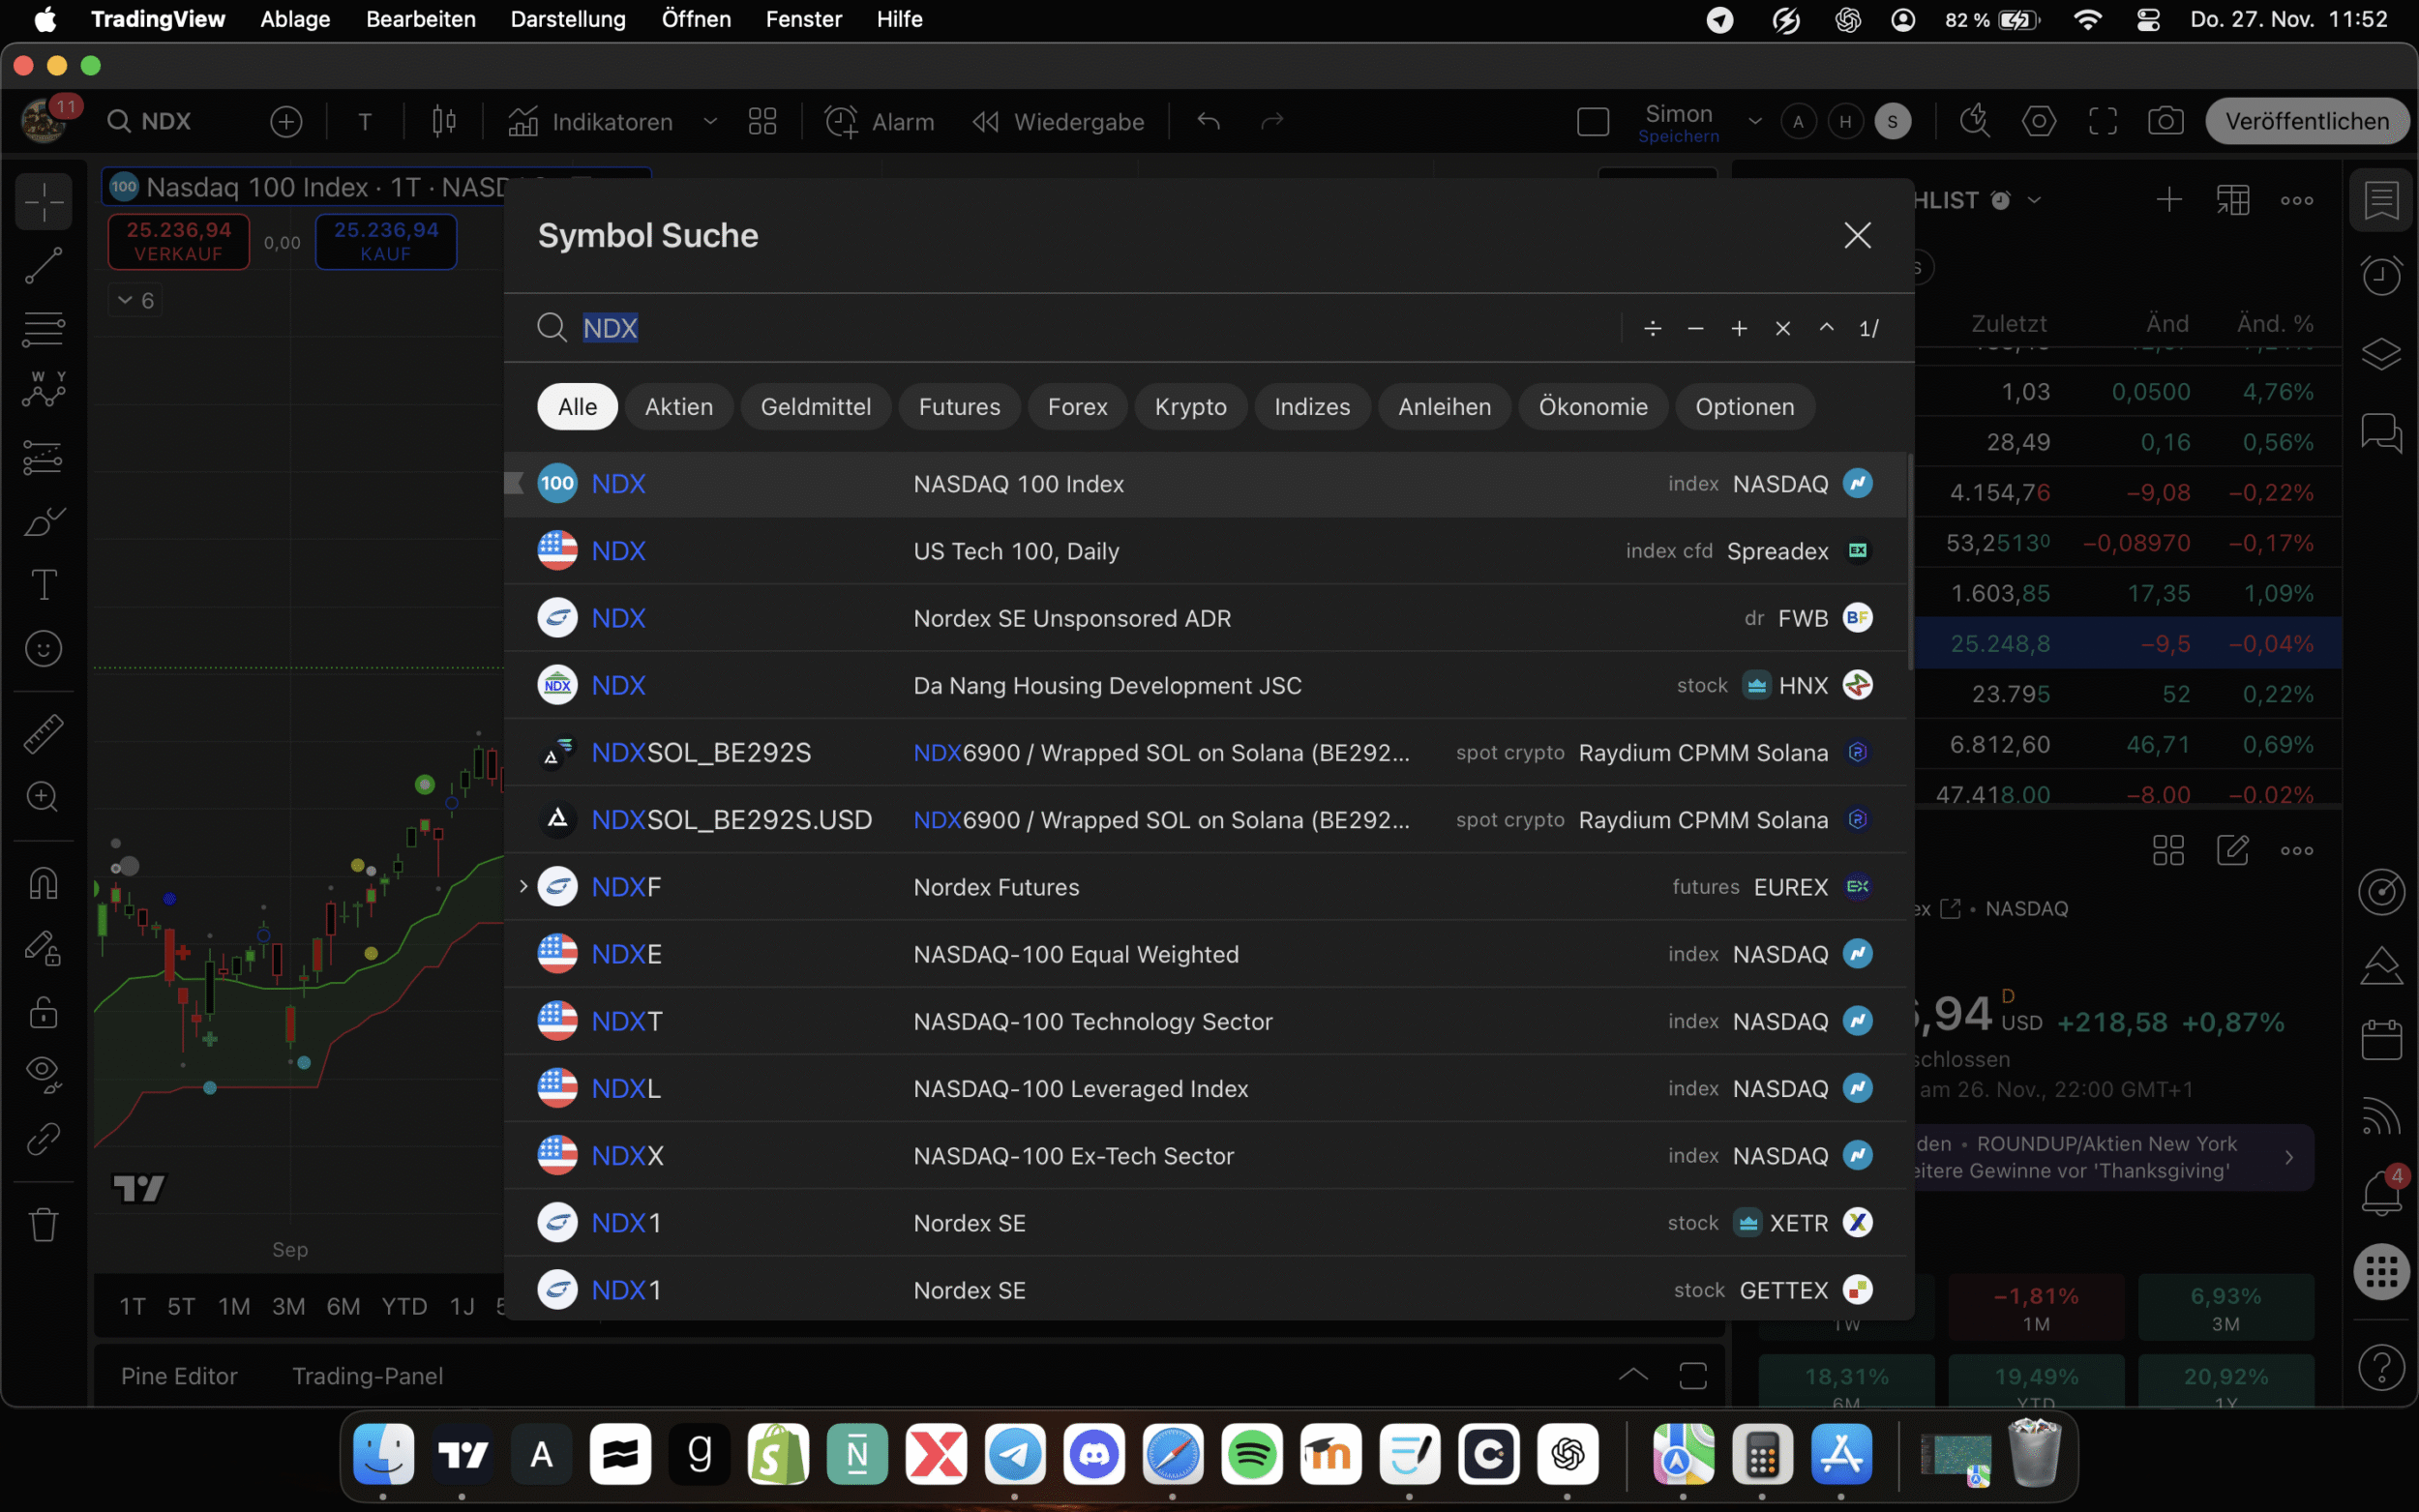Screen dimensions: 2419x1512
Task: Take a snapshot with camera icon
Action: pyautogui.click(x=2165, y=122)
